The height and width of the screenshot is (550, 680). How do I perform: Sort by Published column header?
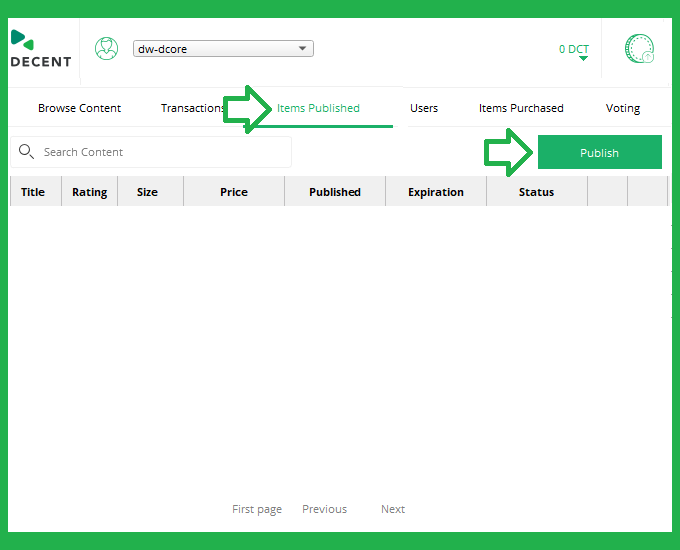point(335,191)
